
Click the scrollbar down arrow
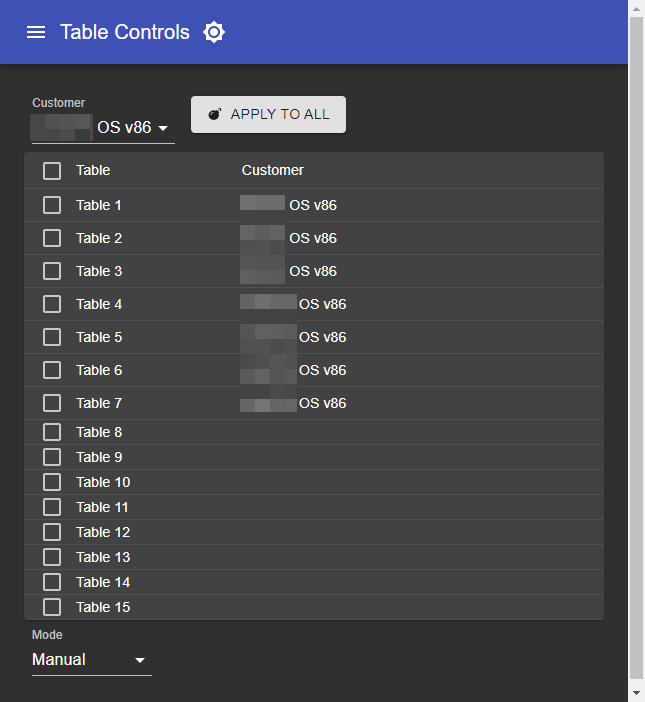pyautogui.click(x=636, y=692)
